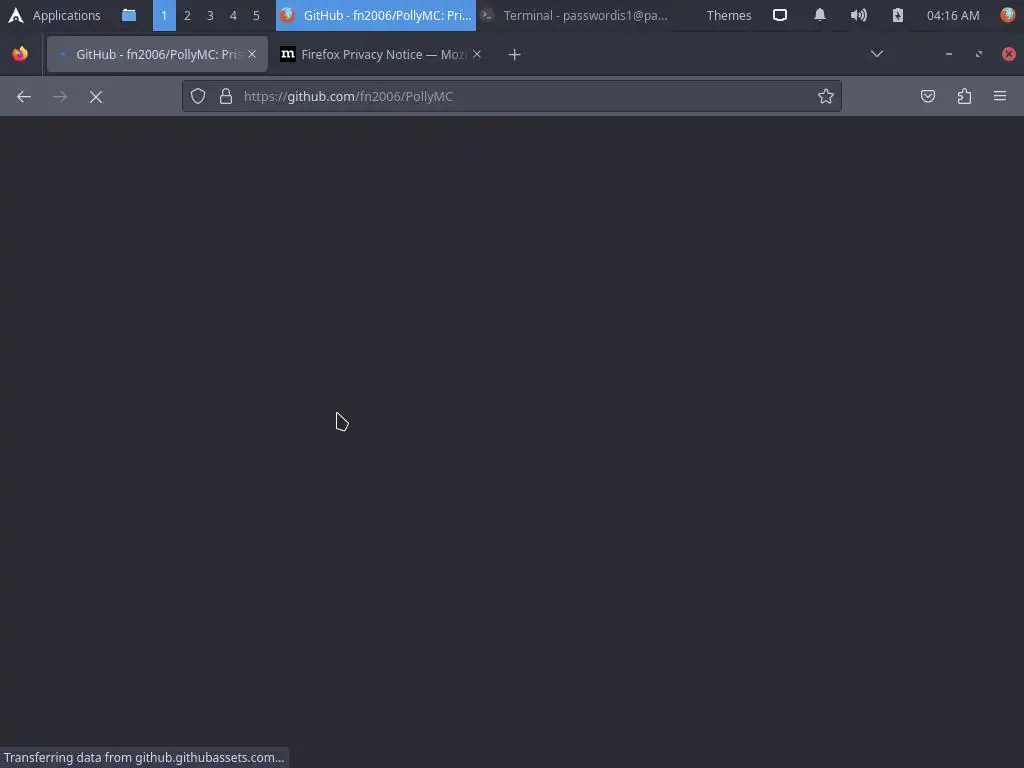Switch to workspace 4

(233, 15)
